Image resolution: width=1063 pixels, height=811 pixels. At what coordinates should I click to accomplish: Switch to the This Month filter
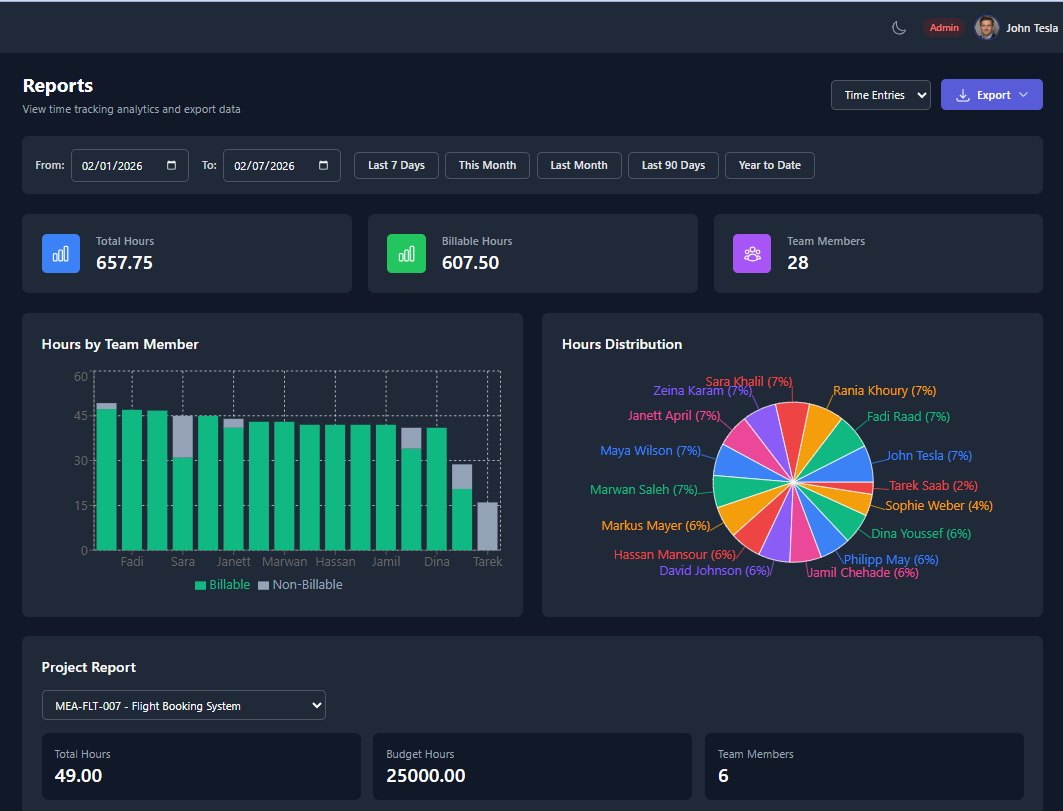tap(487, 165)
